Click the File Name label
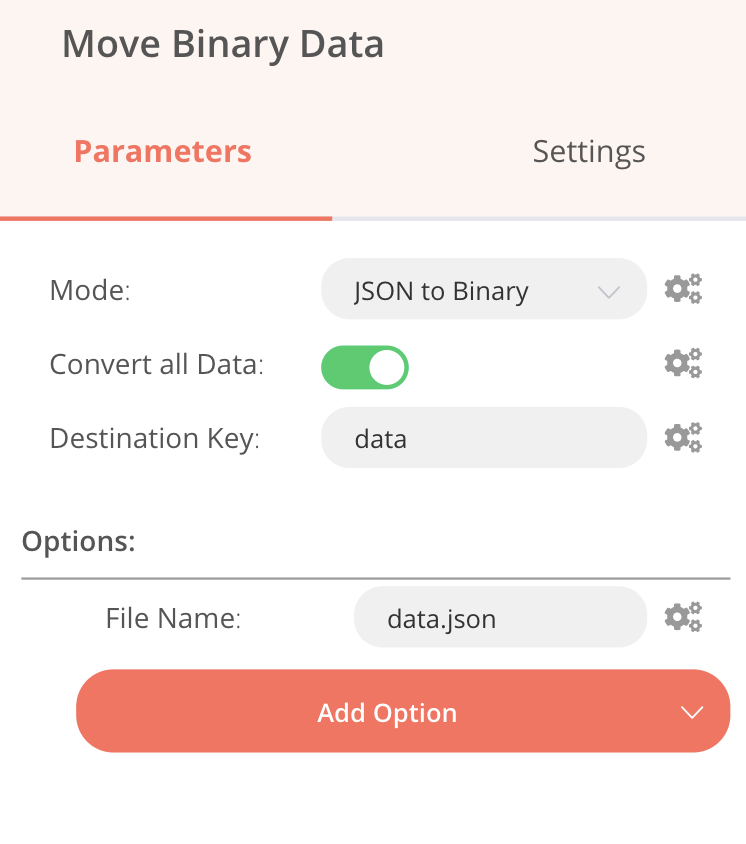Viewport: 746px width, 844px height. click(x=173, y=619)
